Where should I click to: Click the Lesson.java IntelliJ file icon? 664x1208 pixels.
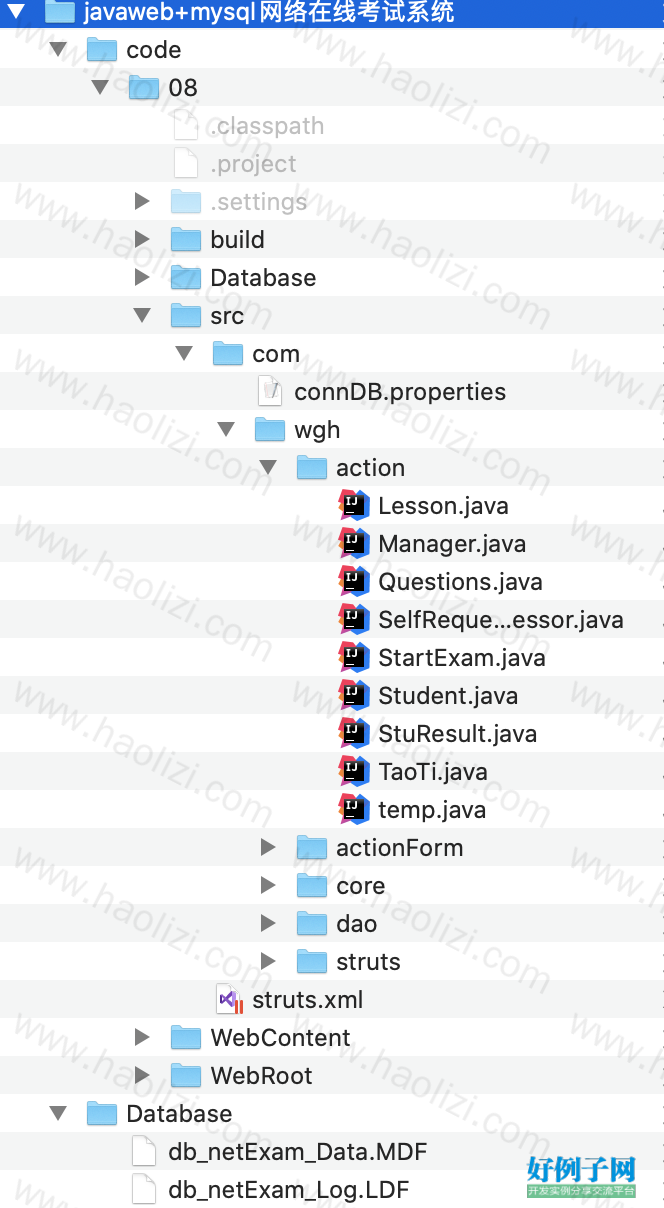(x=354, y=505)
